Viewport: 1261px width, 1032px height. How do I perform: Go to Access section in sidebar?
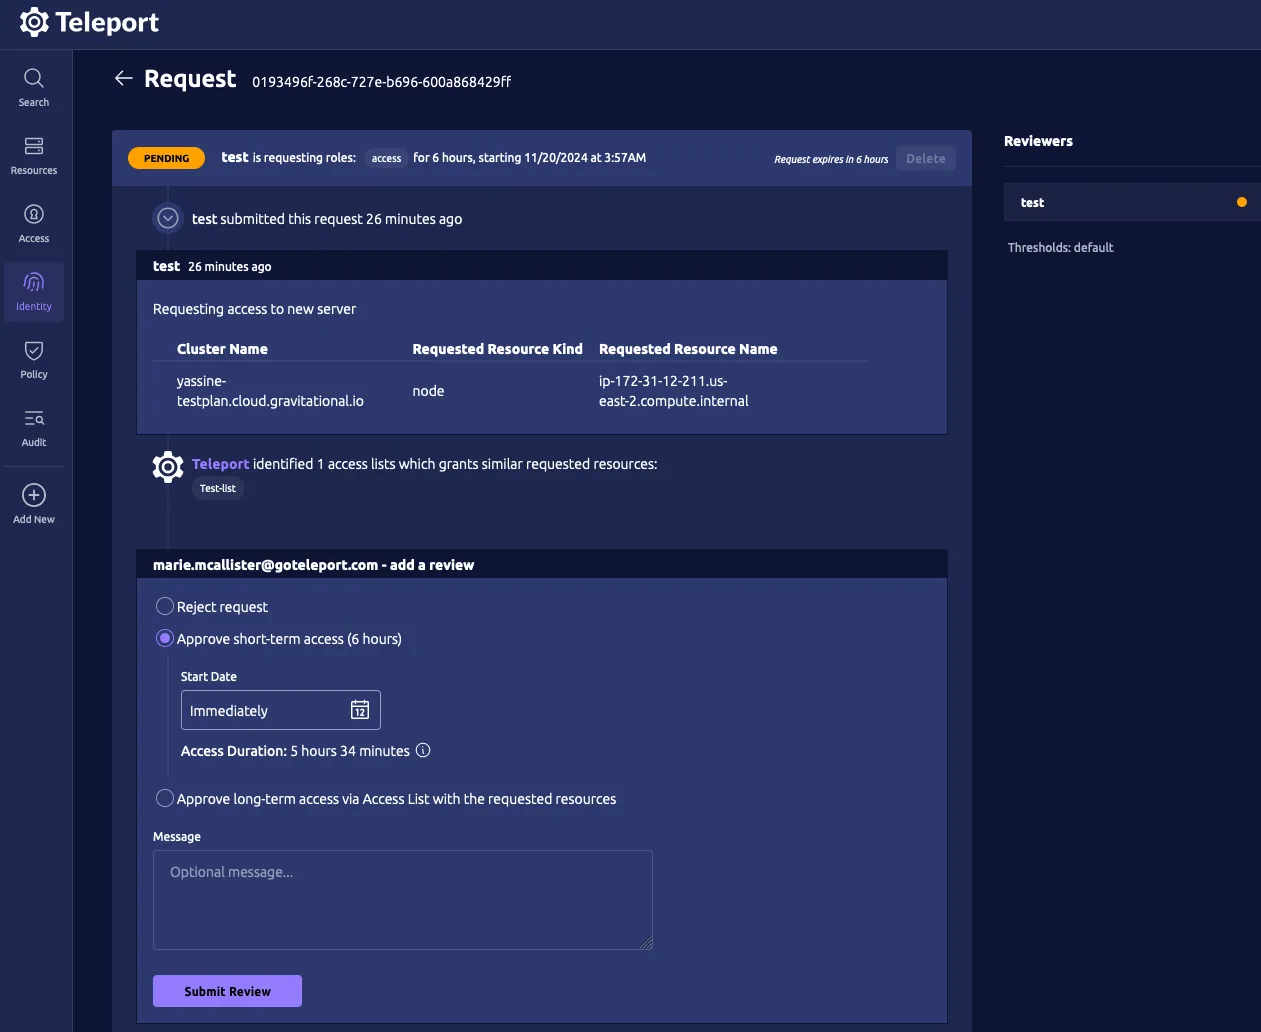click(34, 223)
